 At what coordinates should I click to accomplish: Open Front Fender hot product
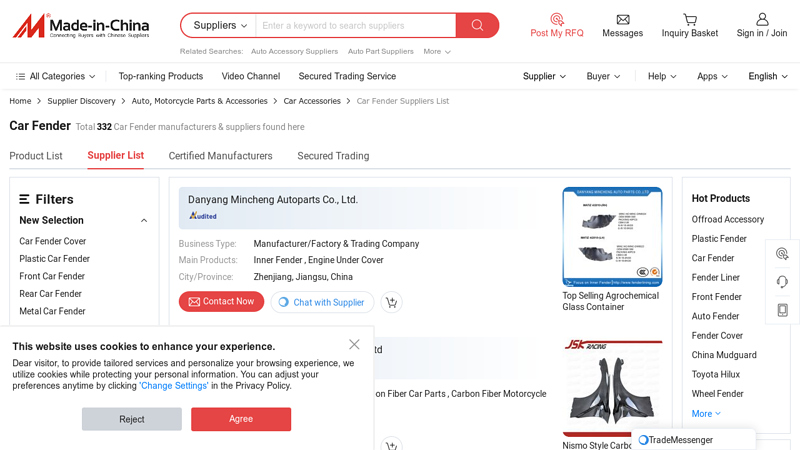(x=716, y=297)
